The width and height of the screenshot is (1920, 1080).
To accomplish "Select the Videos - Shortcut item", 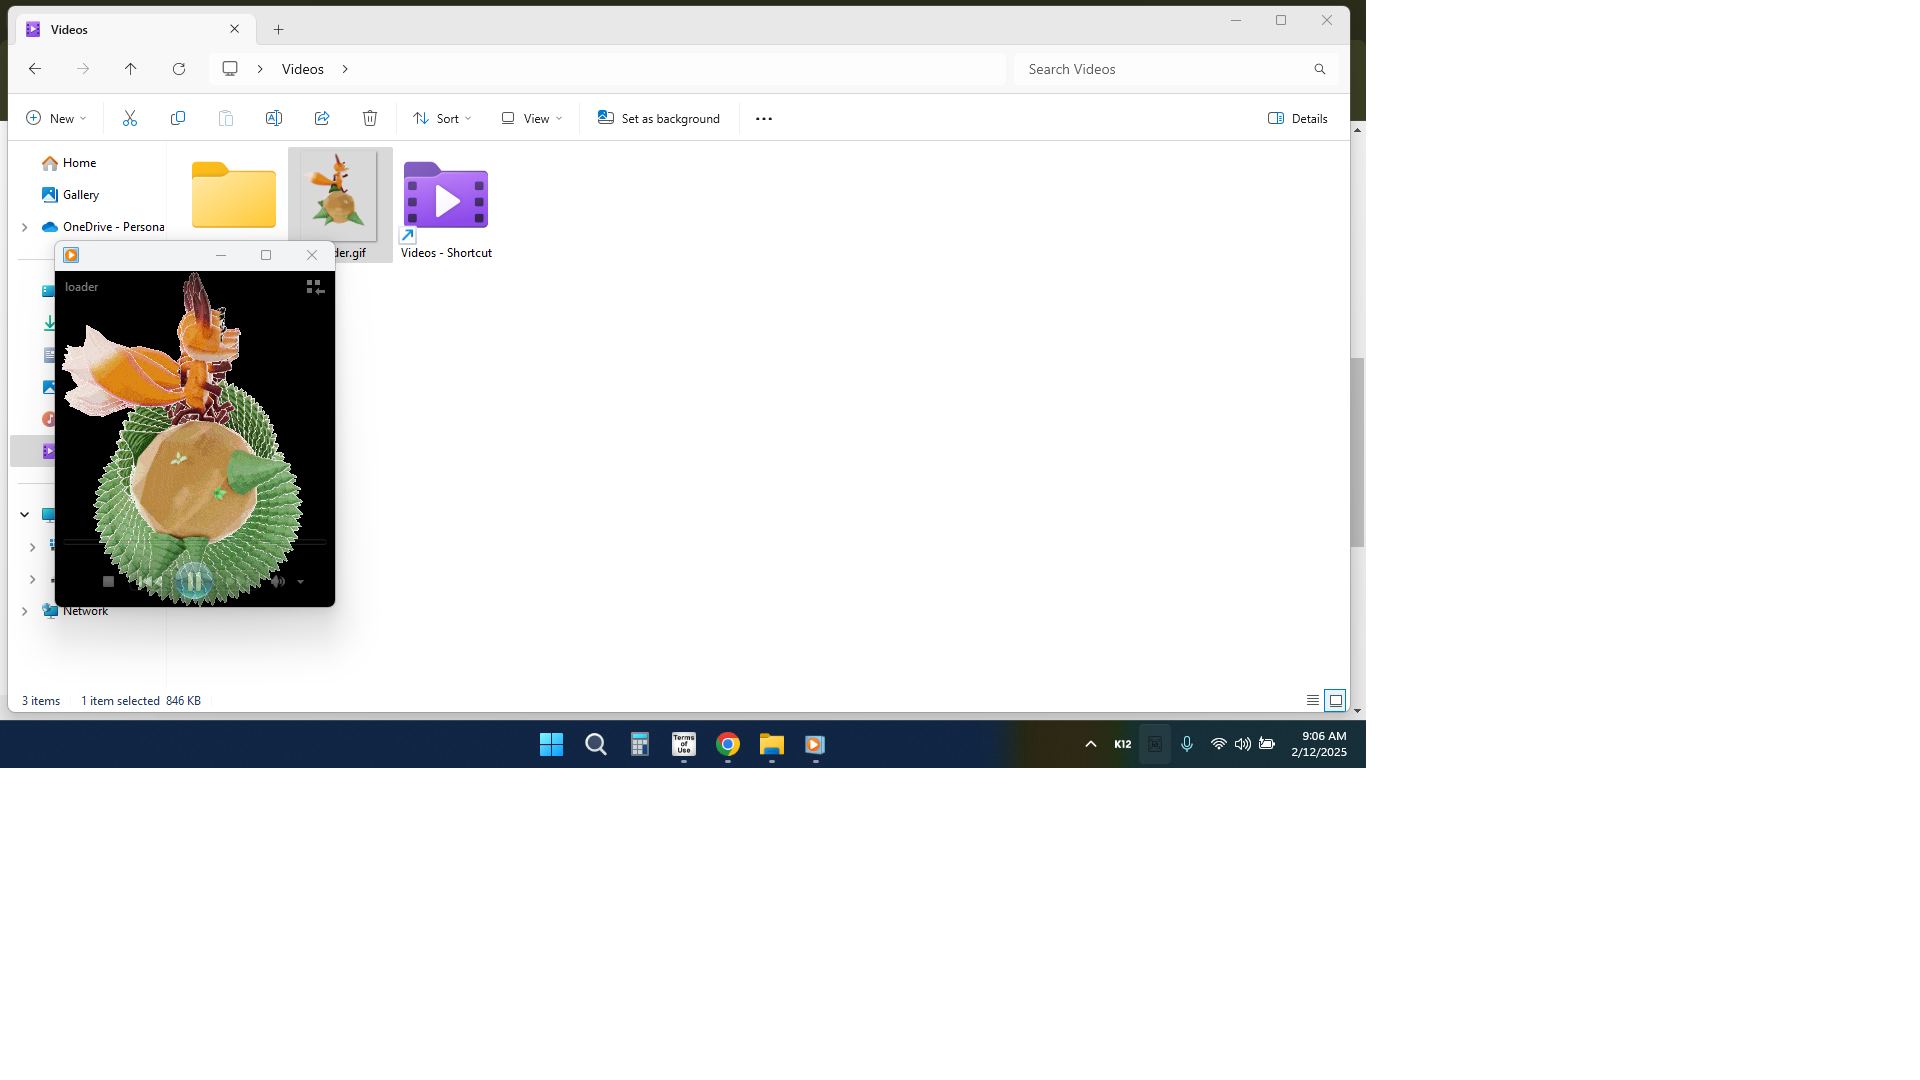I will tap(446, 205).
